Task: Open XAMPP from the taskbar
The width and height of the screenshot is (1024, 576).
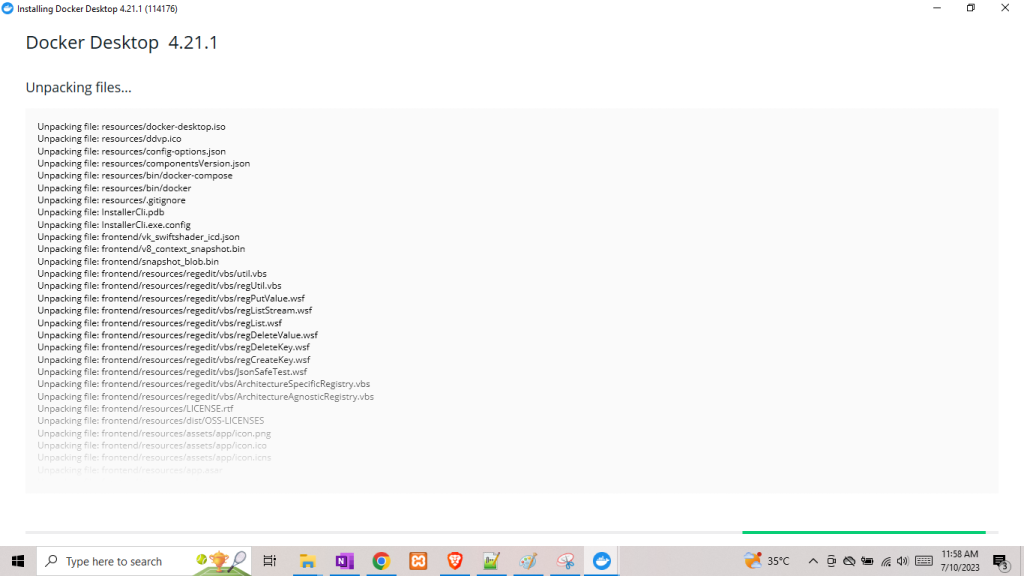Action: point(418,561)
